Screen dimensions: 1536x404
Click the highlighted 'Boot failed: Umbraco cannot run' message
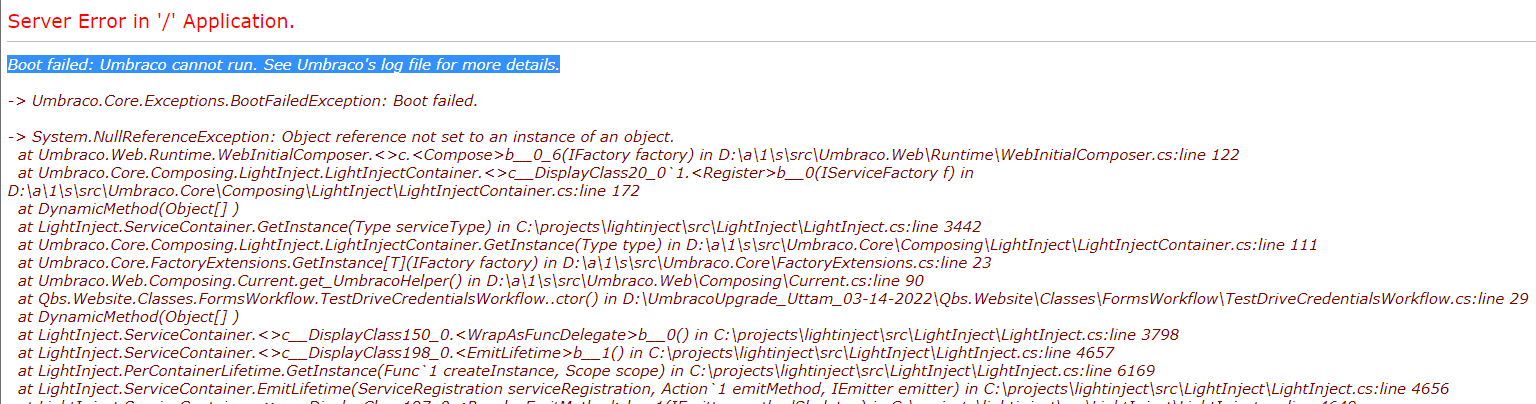point(283,65)
